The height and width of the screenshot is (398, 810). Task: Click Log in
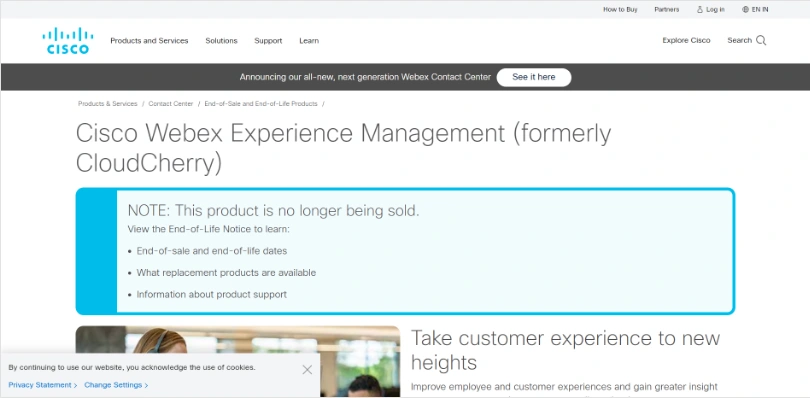[715, 9]
